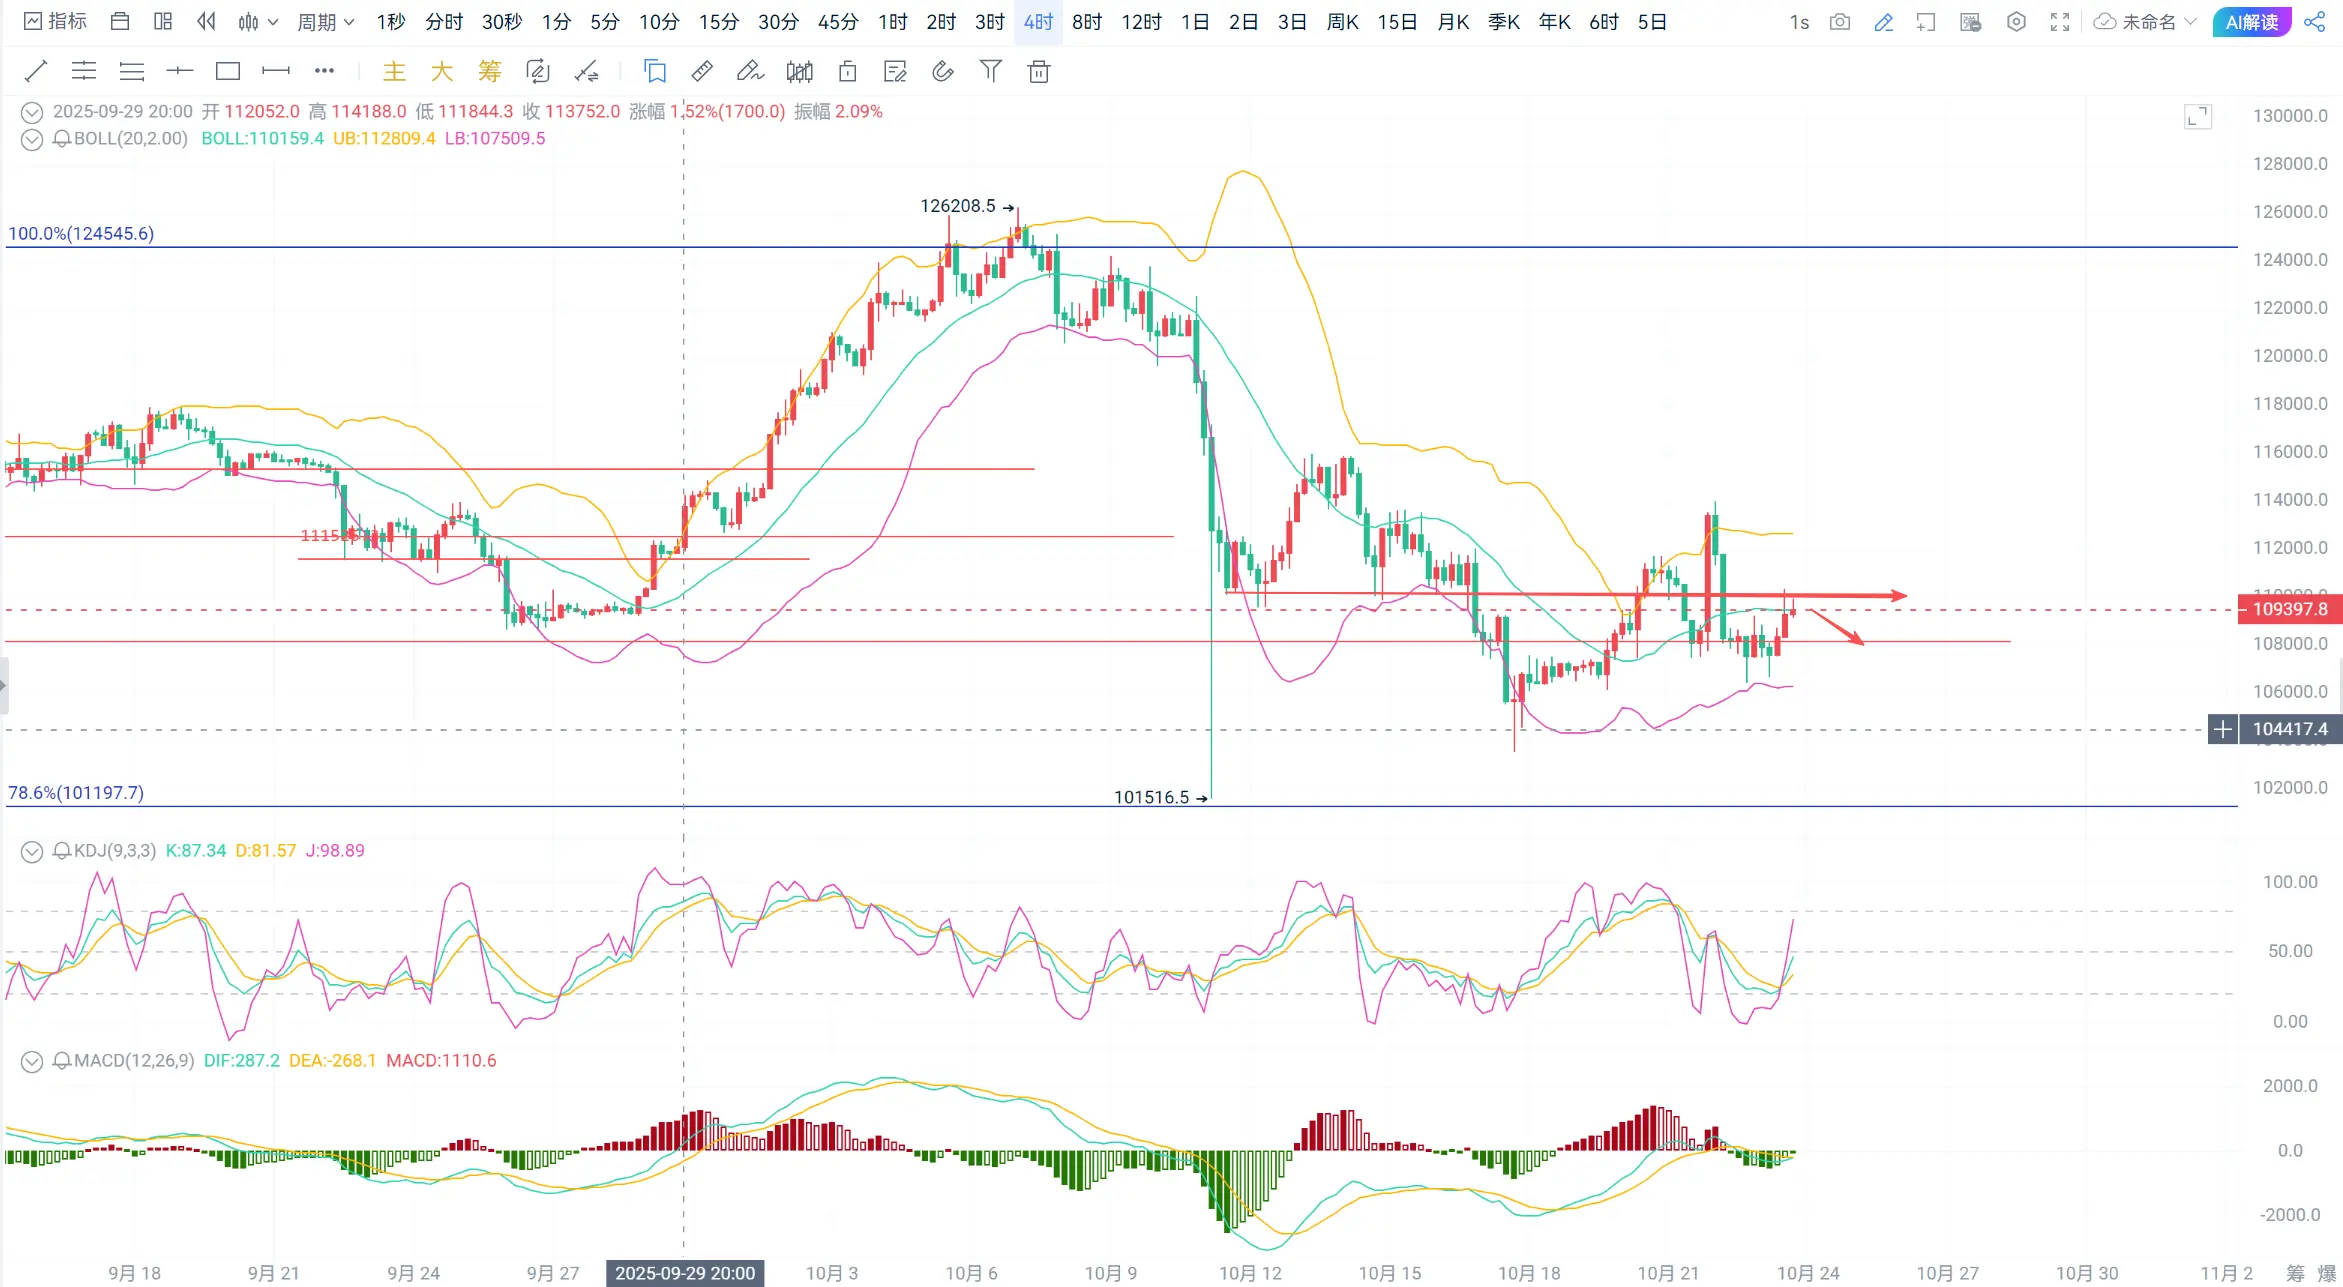
Task: Click the ruler measurement tool
Action: [x=702, y=71]
